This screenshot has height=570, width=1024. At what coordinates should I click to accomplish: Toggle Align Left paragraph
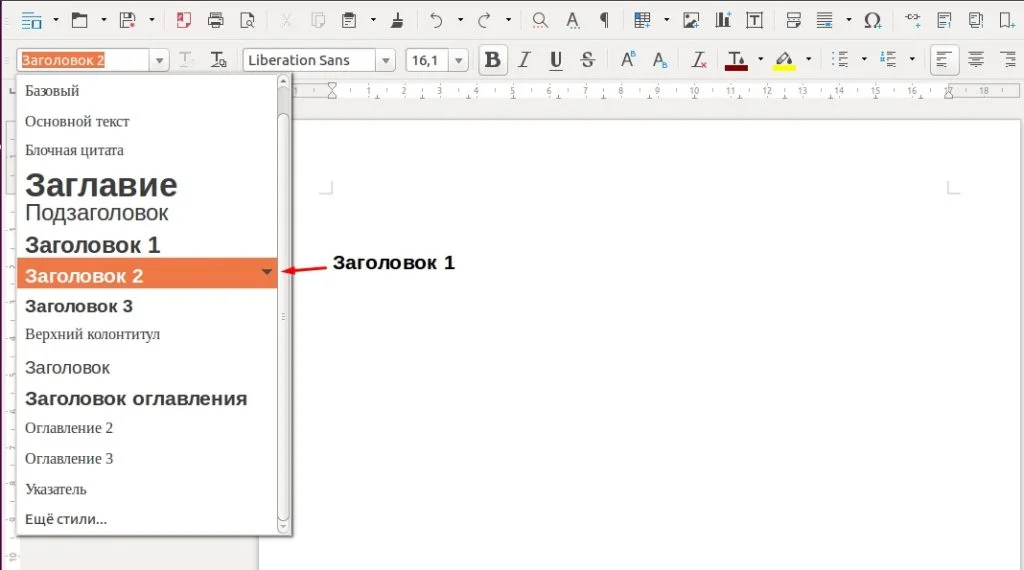[944, 60]
